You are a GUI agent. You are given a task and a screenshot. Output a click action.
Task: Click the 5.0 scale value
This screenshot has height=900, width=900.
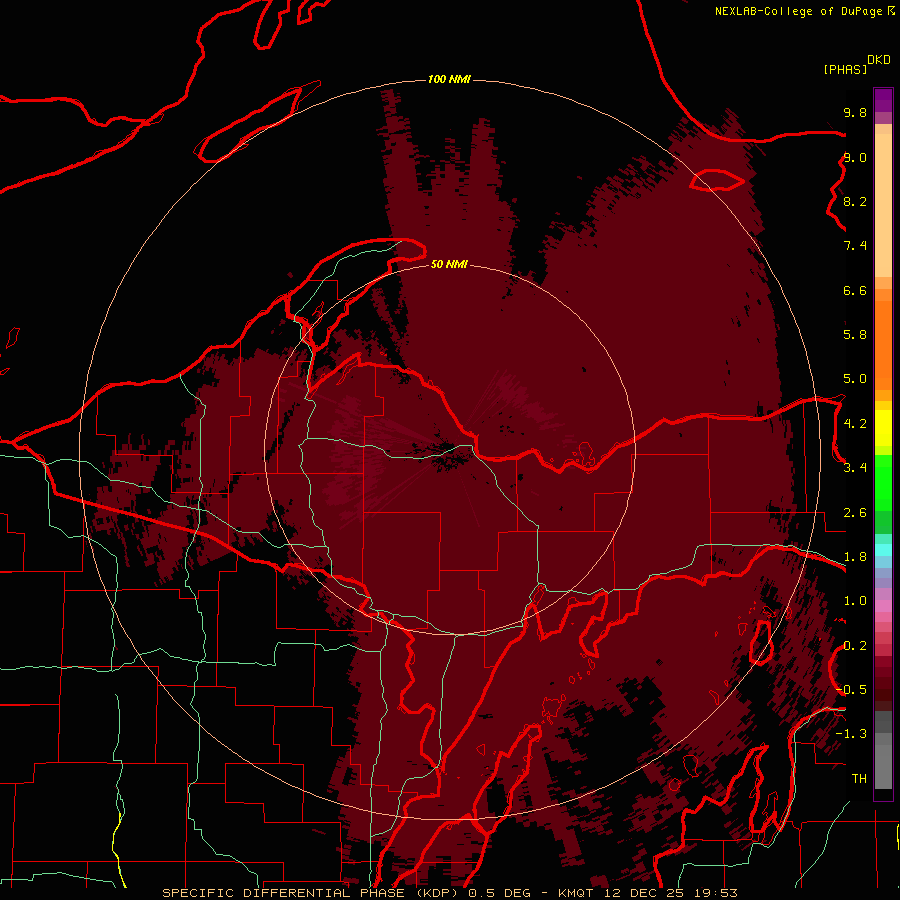(x=855, y=379)
